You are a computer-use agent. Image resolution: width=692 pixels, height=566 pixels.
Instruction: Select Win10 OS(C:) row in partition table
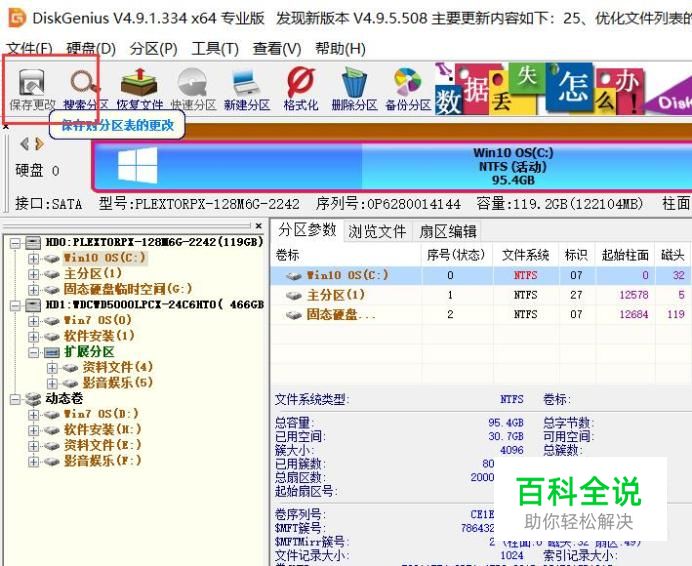click(481, 275)
